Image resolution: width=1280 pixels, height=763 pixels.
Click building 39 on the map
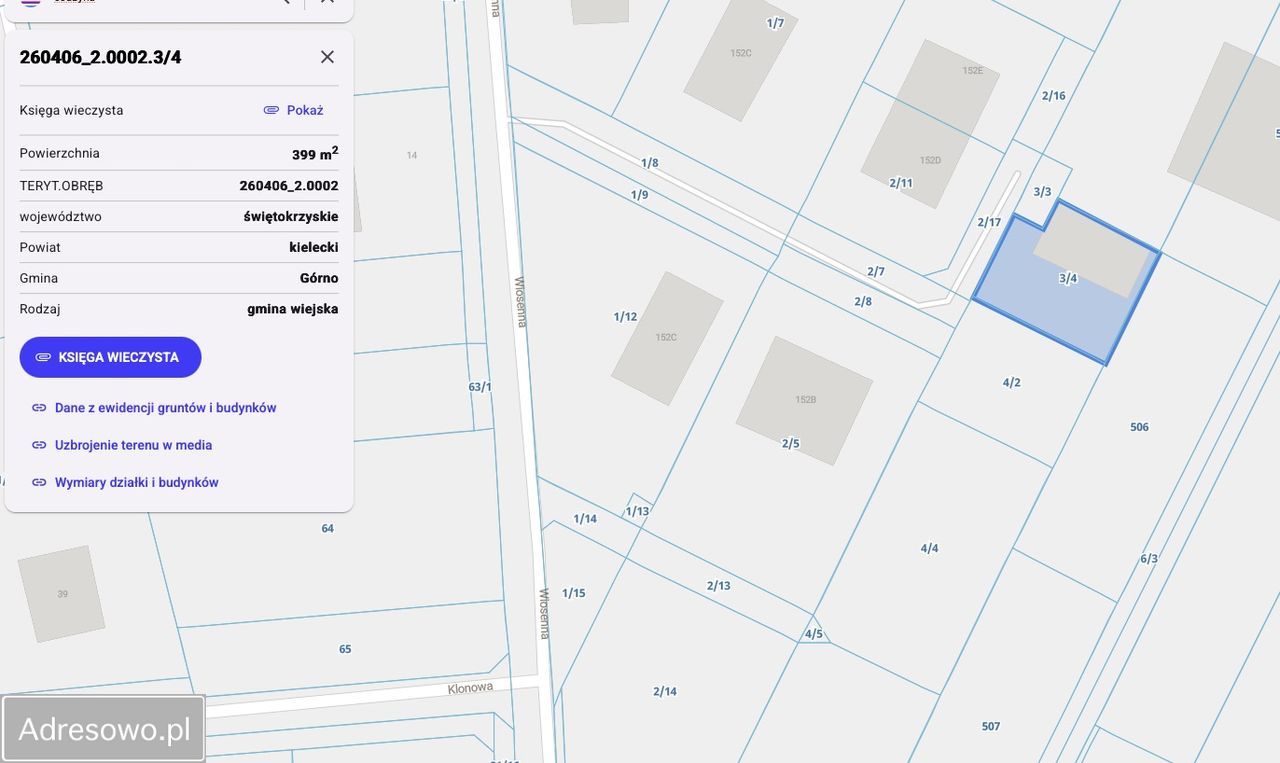(x=62, y=593)
